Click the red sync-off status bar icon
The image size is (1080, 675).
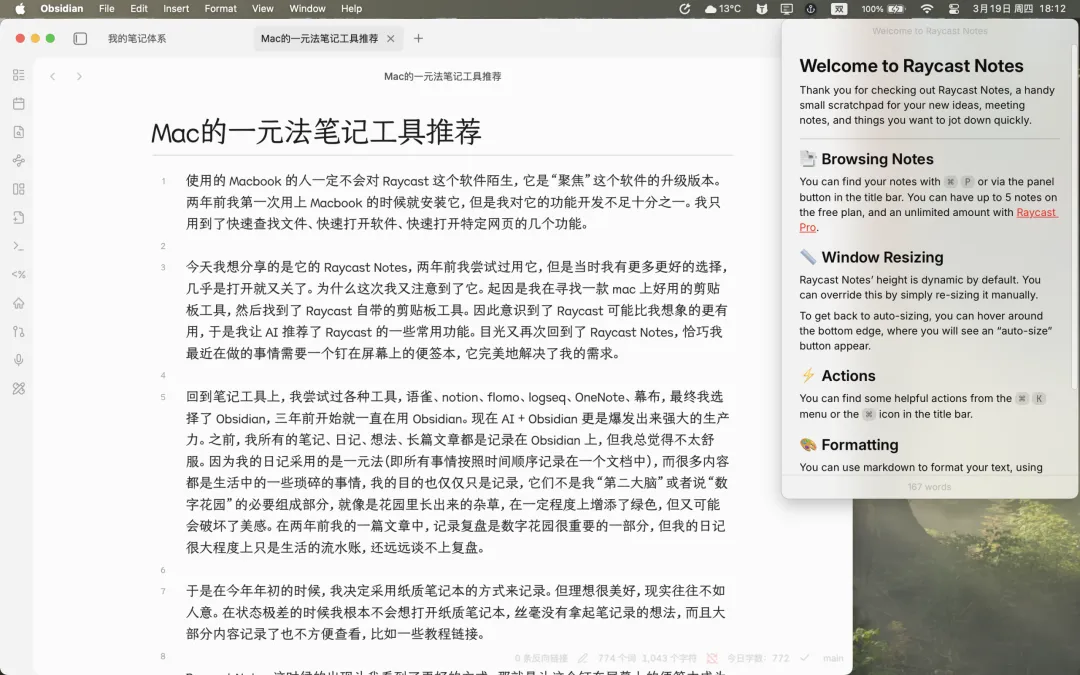coord(712,658)
